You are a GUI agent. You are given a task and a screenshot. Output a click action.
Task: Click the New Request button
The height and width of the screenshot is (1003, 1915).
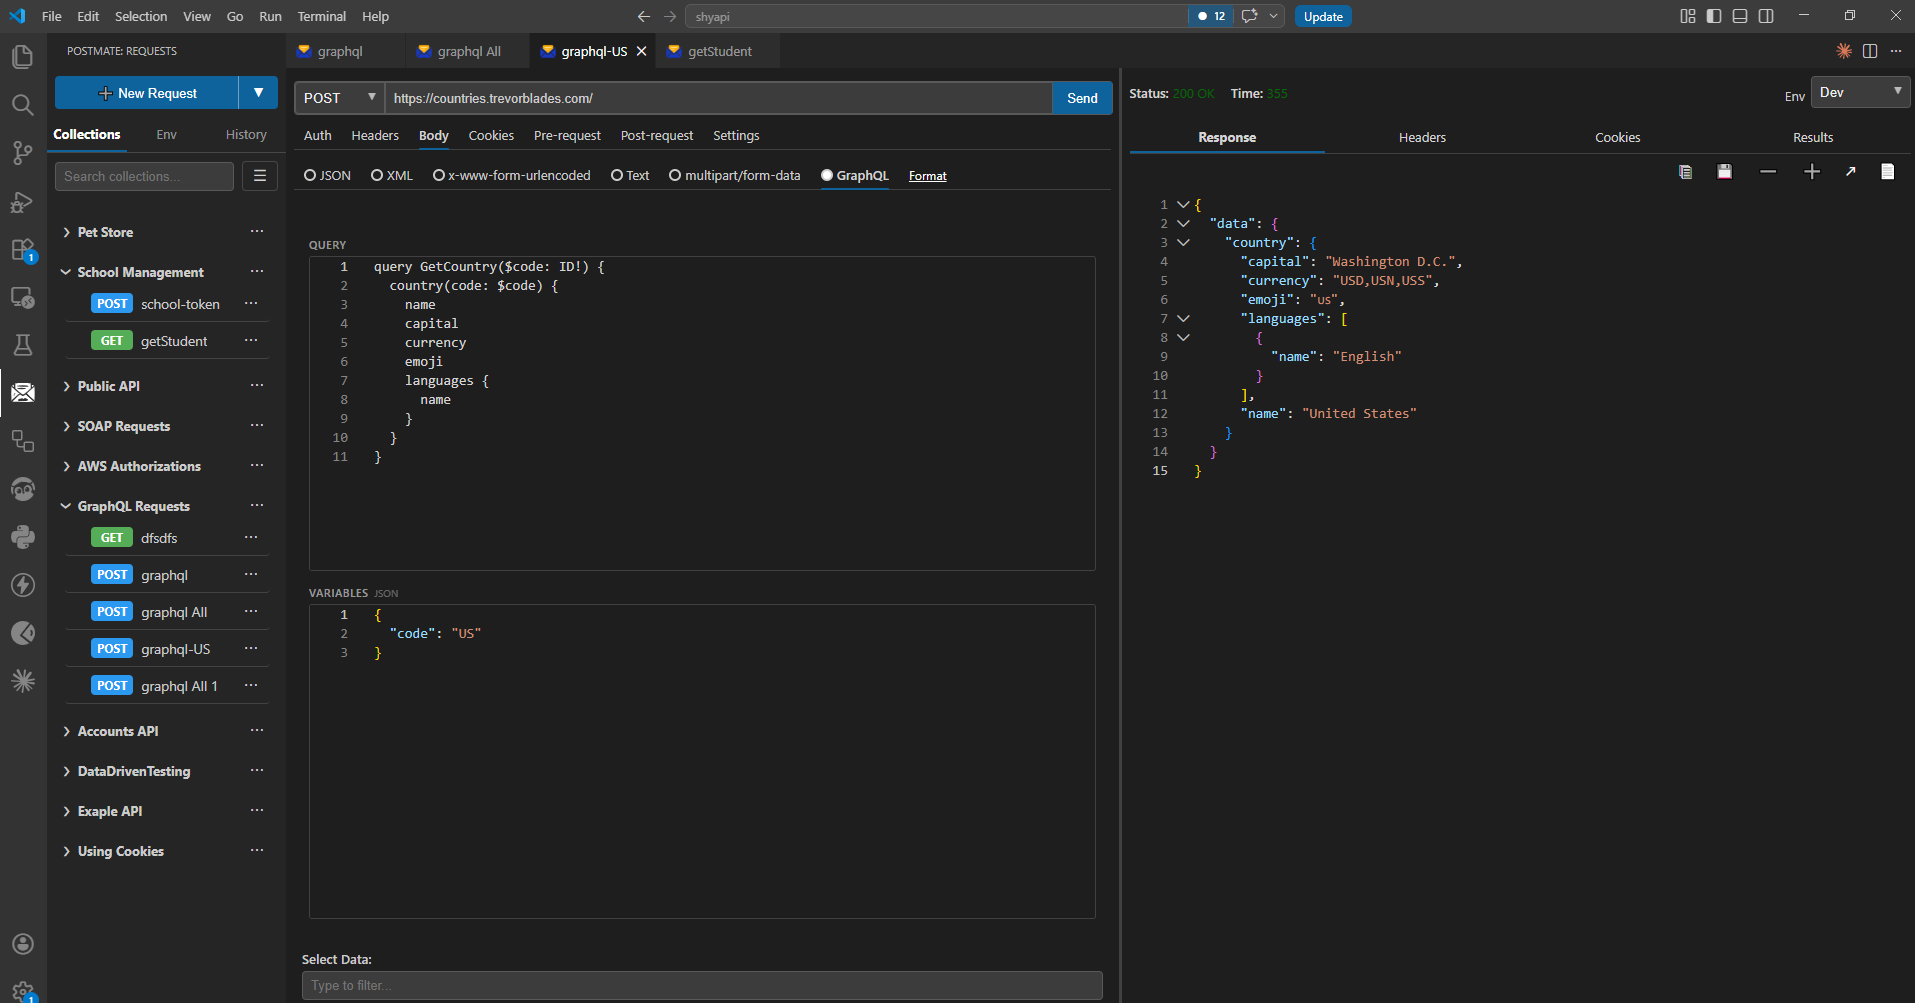click(147, 93)
